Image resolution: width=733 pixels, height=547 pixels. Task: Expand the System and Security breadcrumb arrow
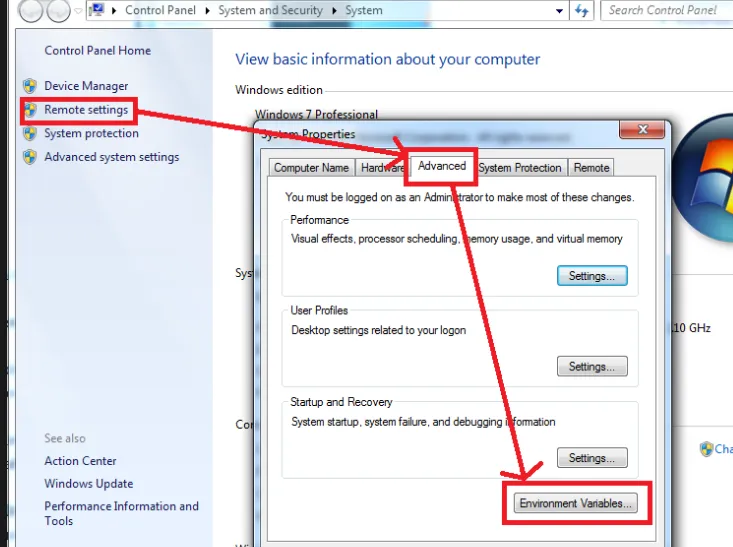(x=335, y=10)
